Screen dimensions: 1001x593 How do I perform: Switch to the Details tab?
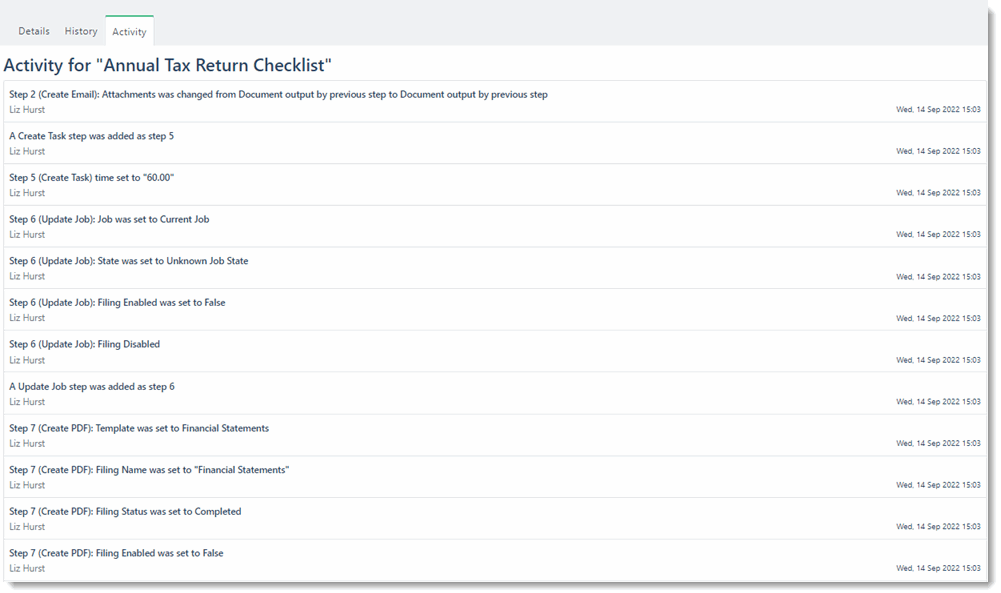[x=34, y=31]
